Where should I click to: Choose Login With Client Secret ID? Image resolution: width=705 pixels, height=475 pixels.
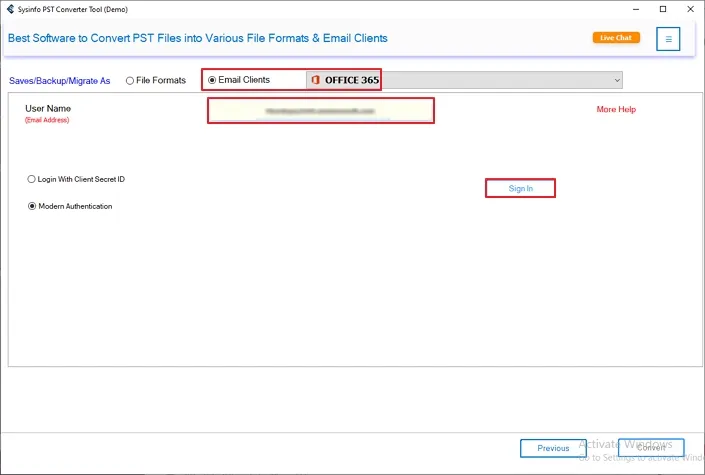(76, 179)
